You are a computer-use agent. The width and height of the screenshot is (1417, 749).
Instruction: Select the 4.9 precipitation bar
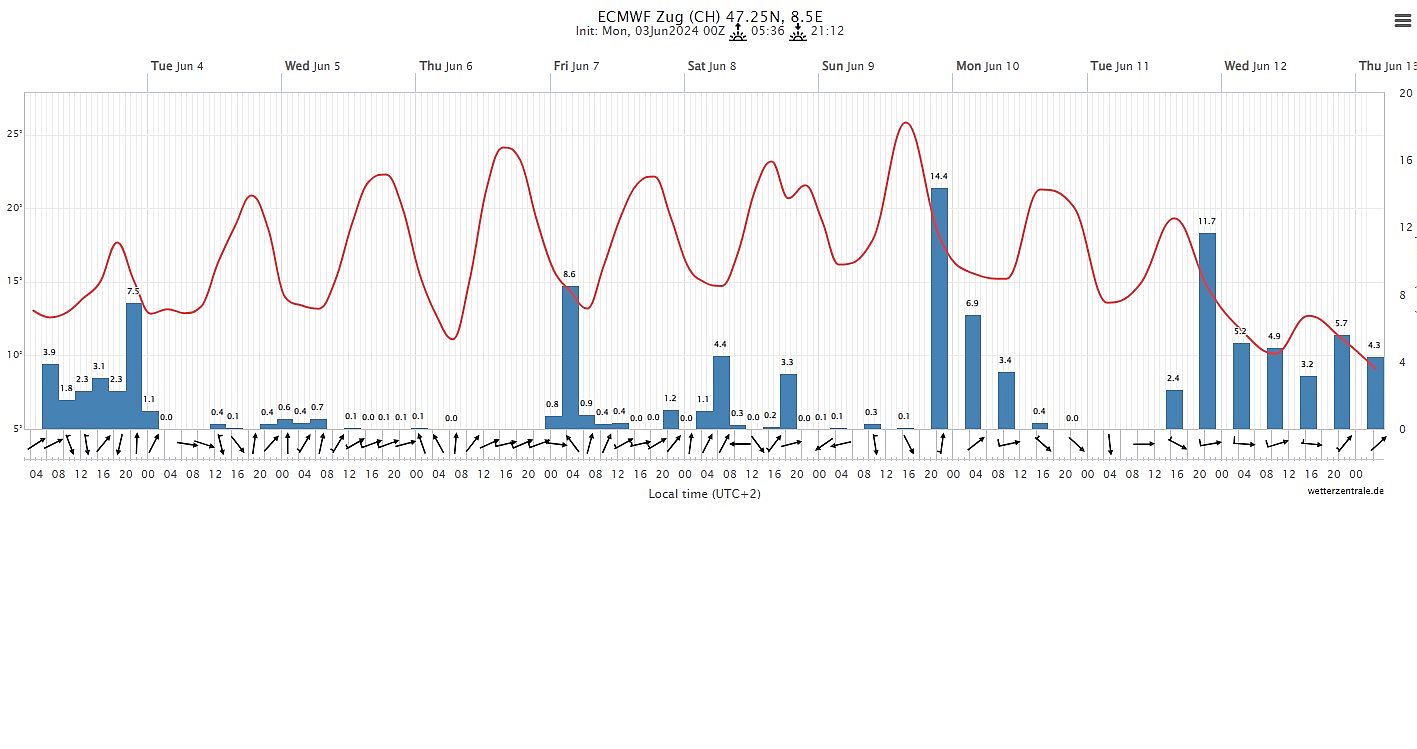[1275, 389]
